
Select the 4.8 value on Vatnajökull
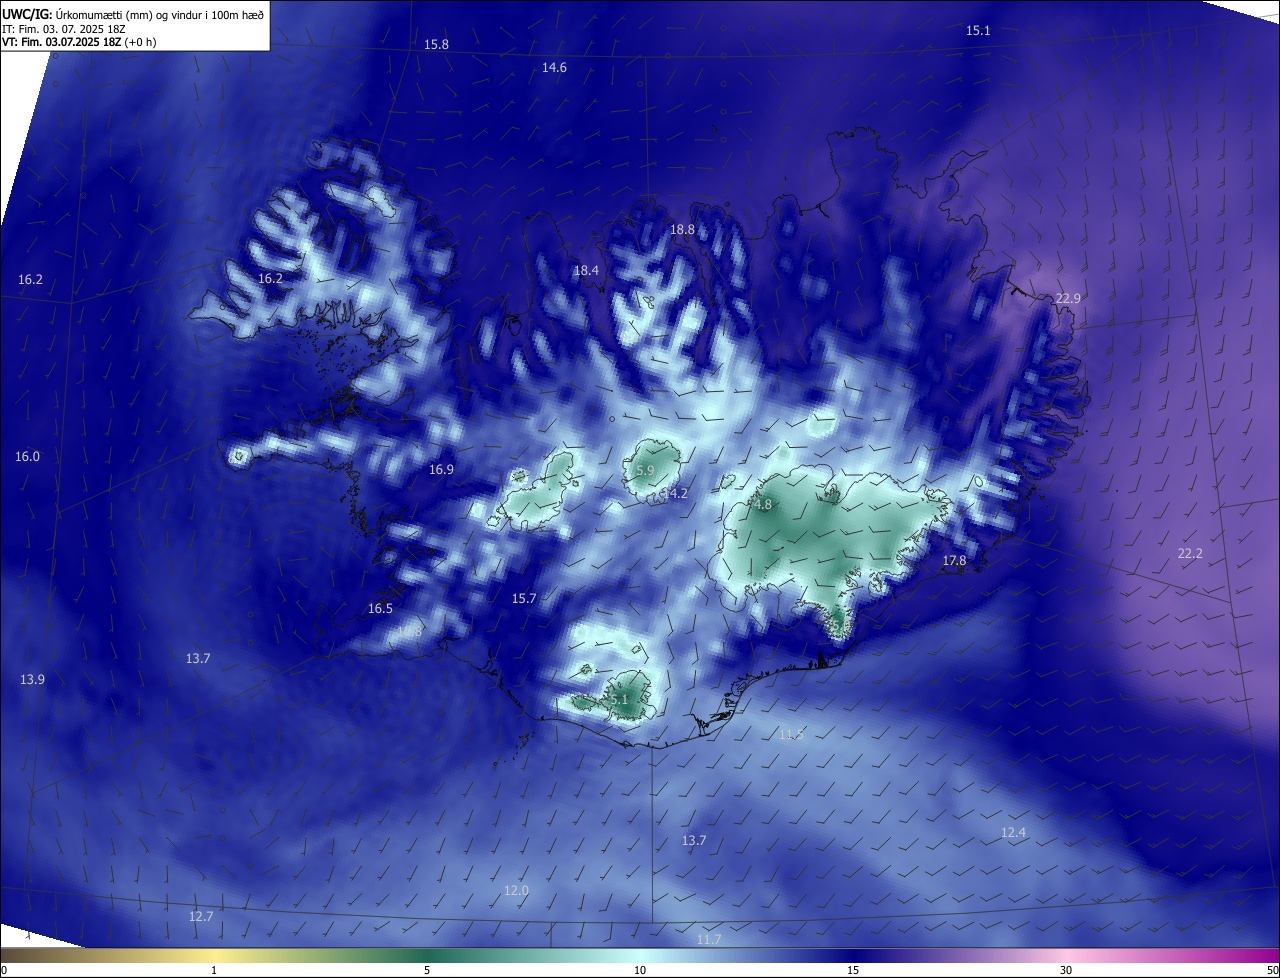click(763, 505)
